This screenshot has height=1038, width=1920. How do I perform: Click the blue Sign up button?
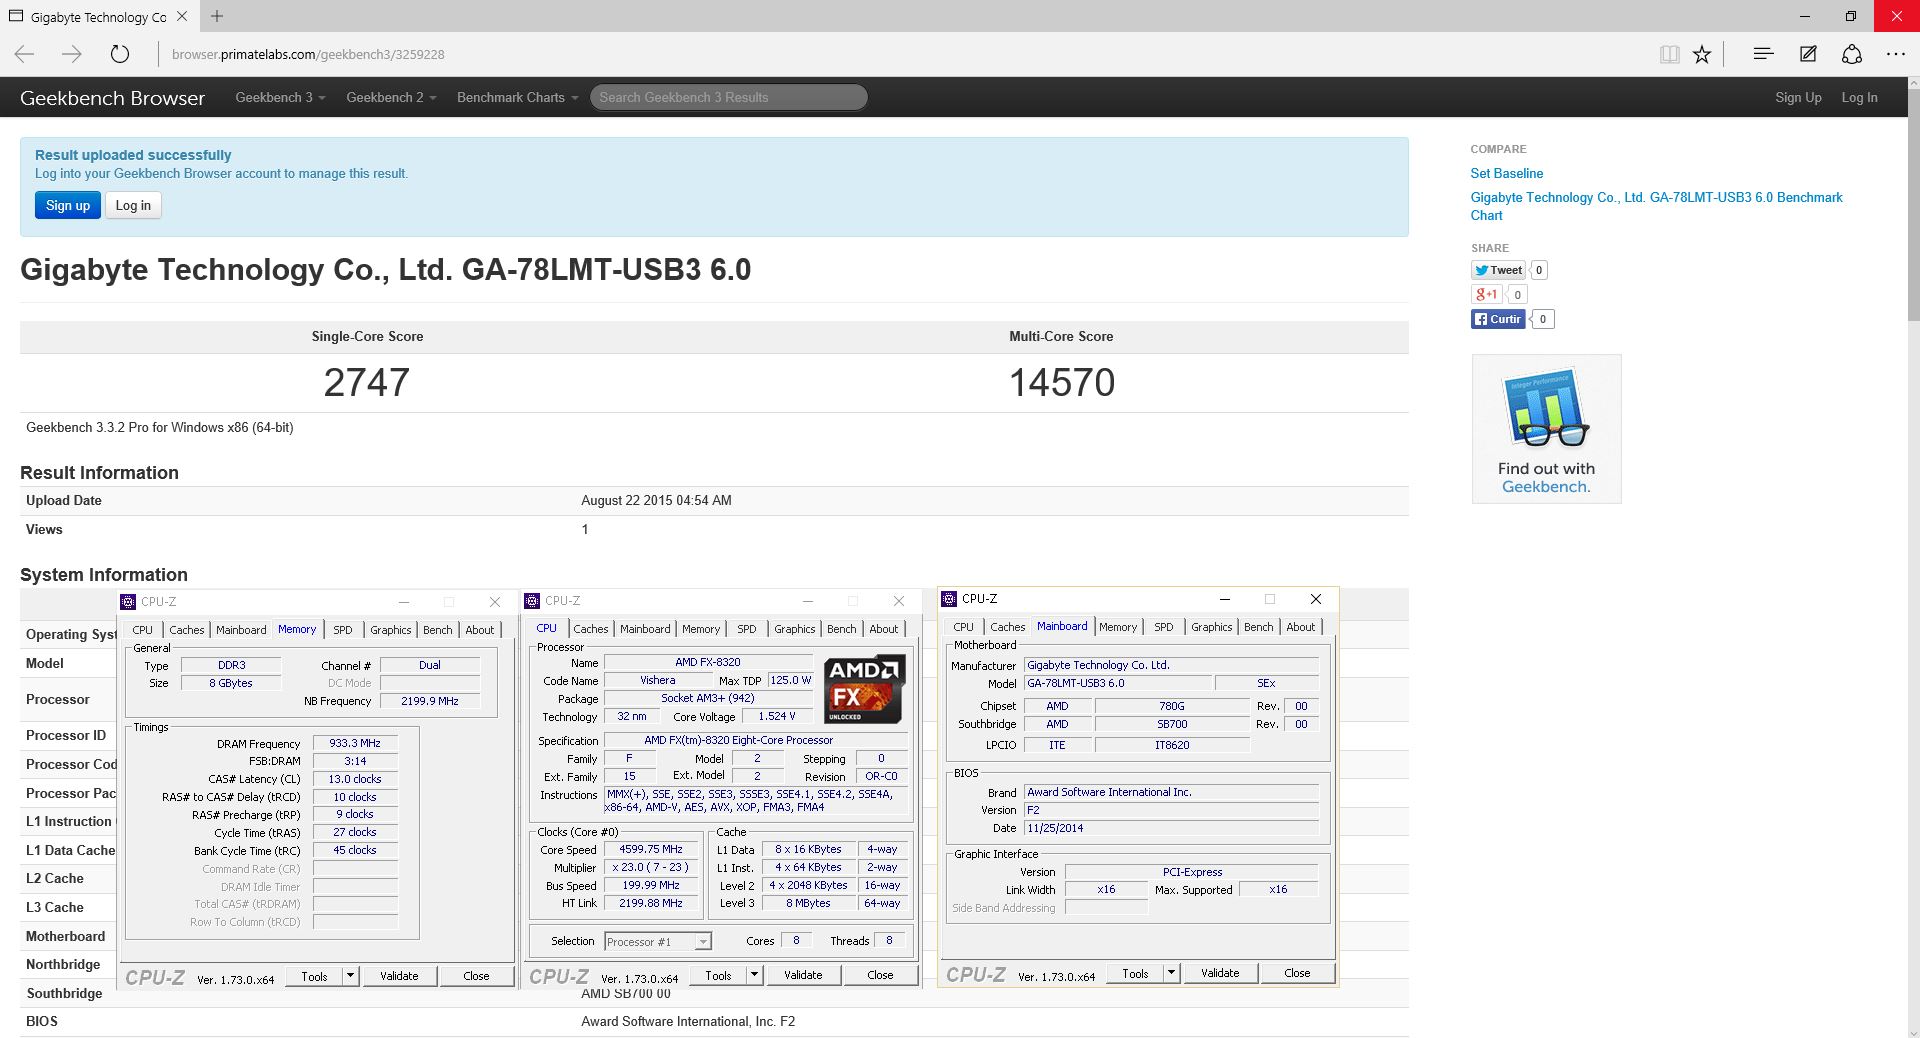[68, 205]
